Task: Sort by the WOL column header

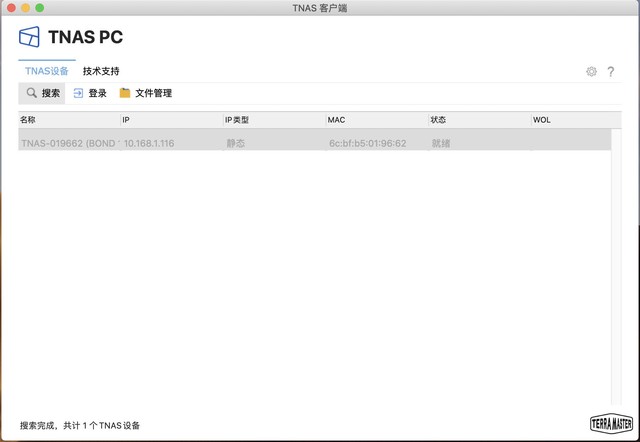Action: pos(576,120)
